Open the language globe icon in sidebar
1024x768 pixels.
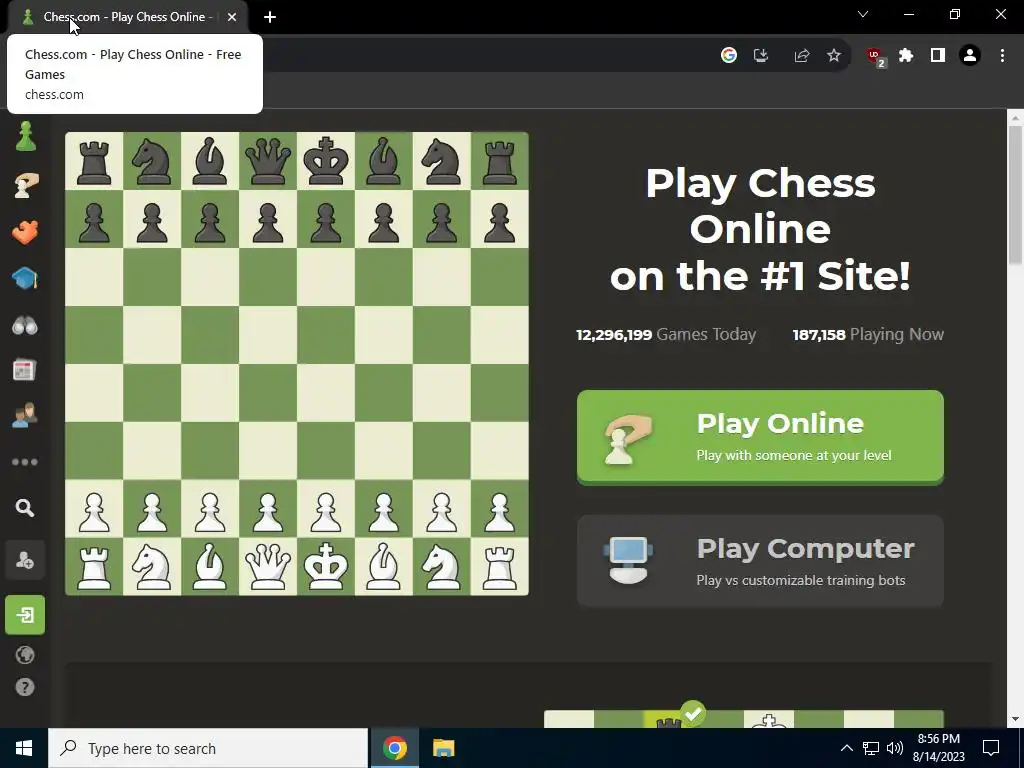[x=25, y=655]
